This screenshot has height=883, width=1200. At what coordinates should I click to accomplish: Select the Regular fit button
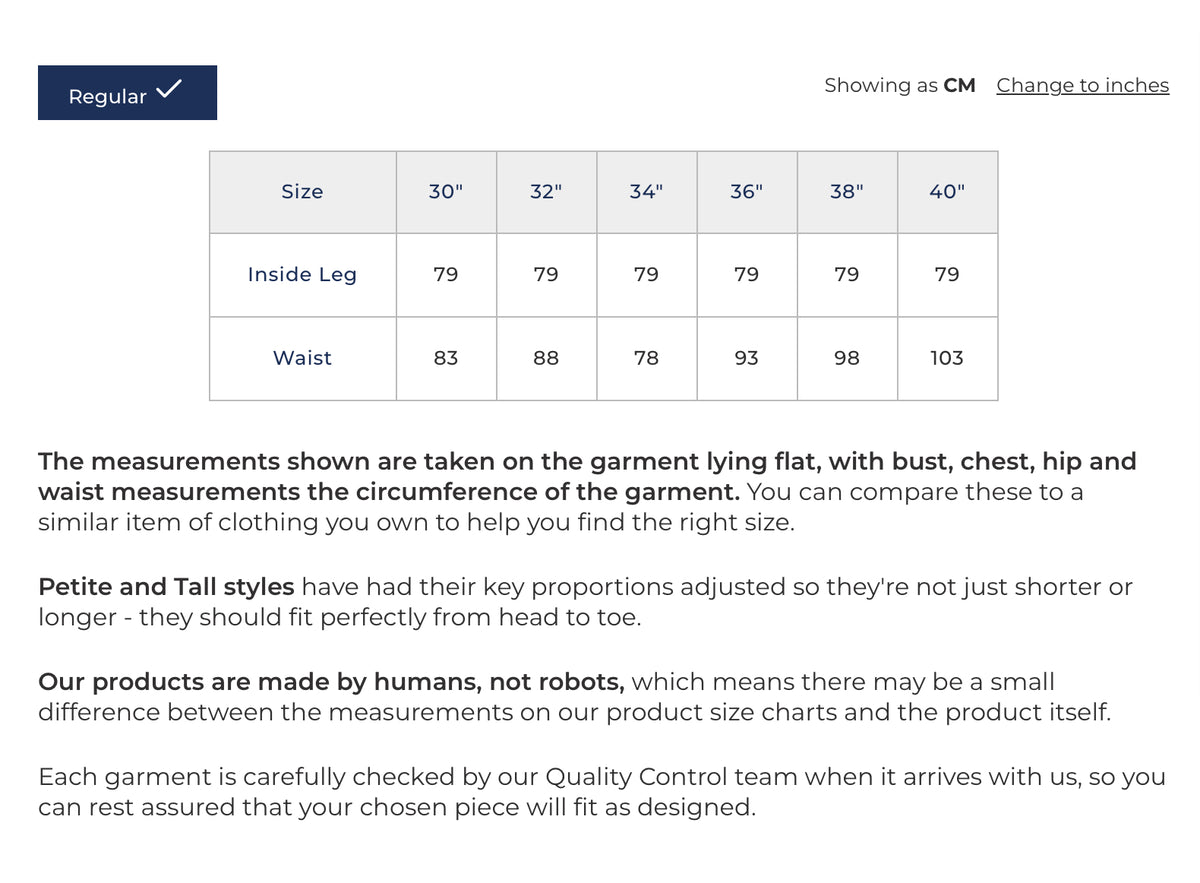point(127,93)
